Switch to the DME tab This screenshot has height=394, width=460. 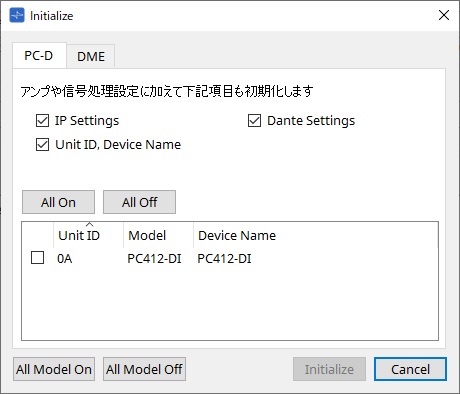91,56
